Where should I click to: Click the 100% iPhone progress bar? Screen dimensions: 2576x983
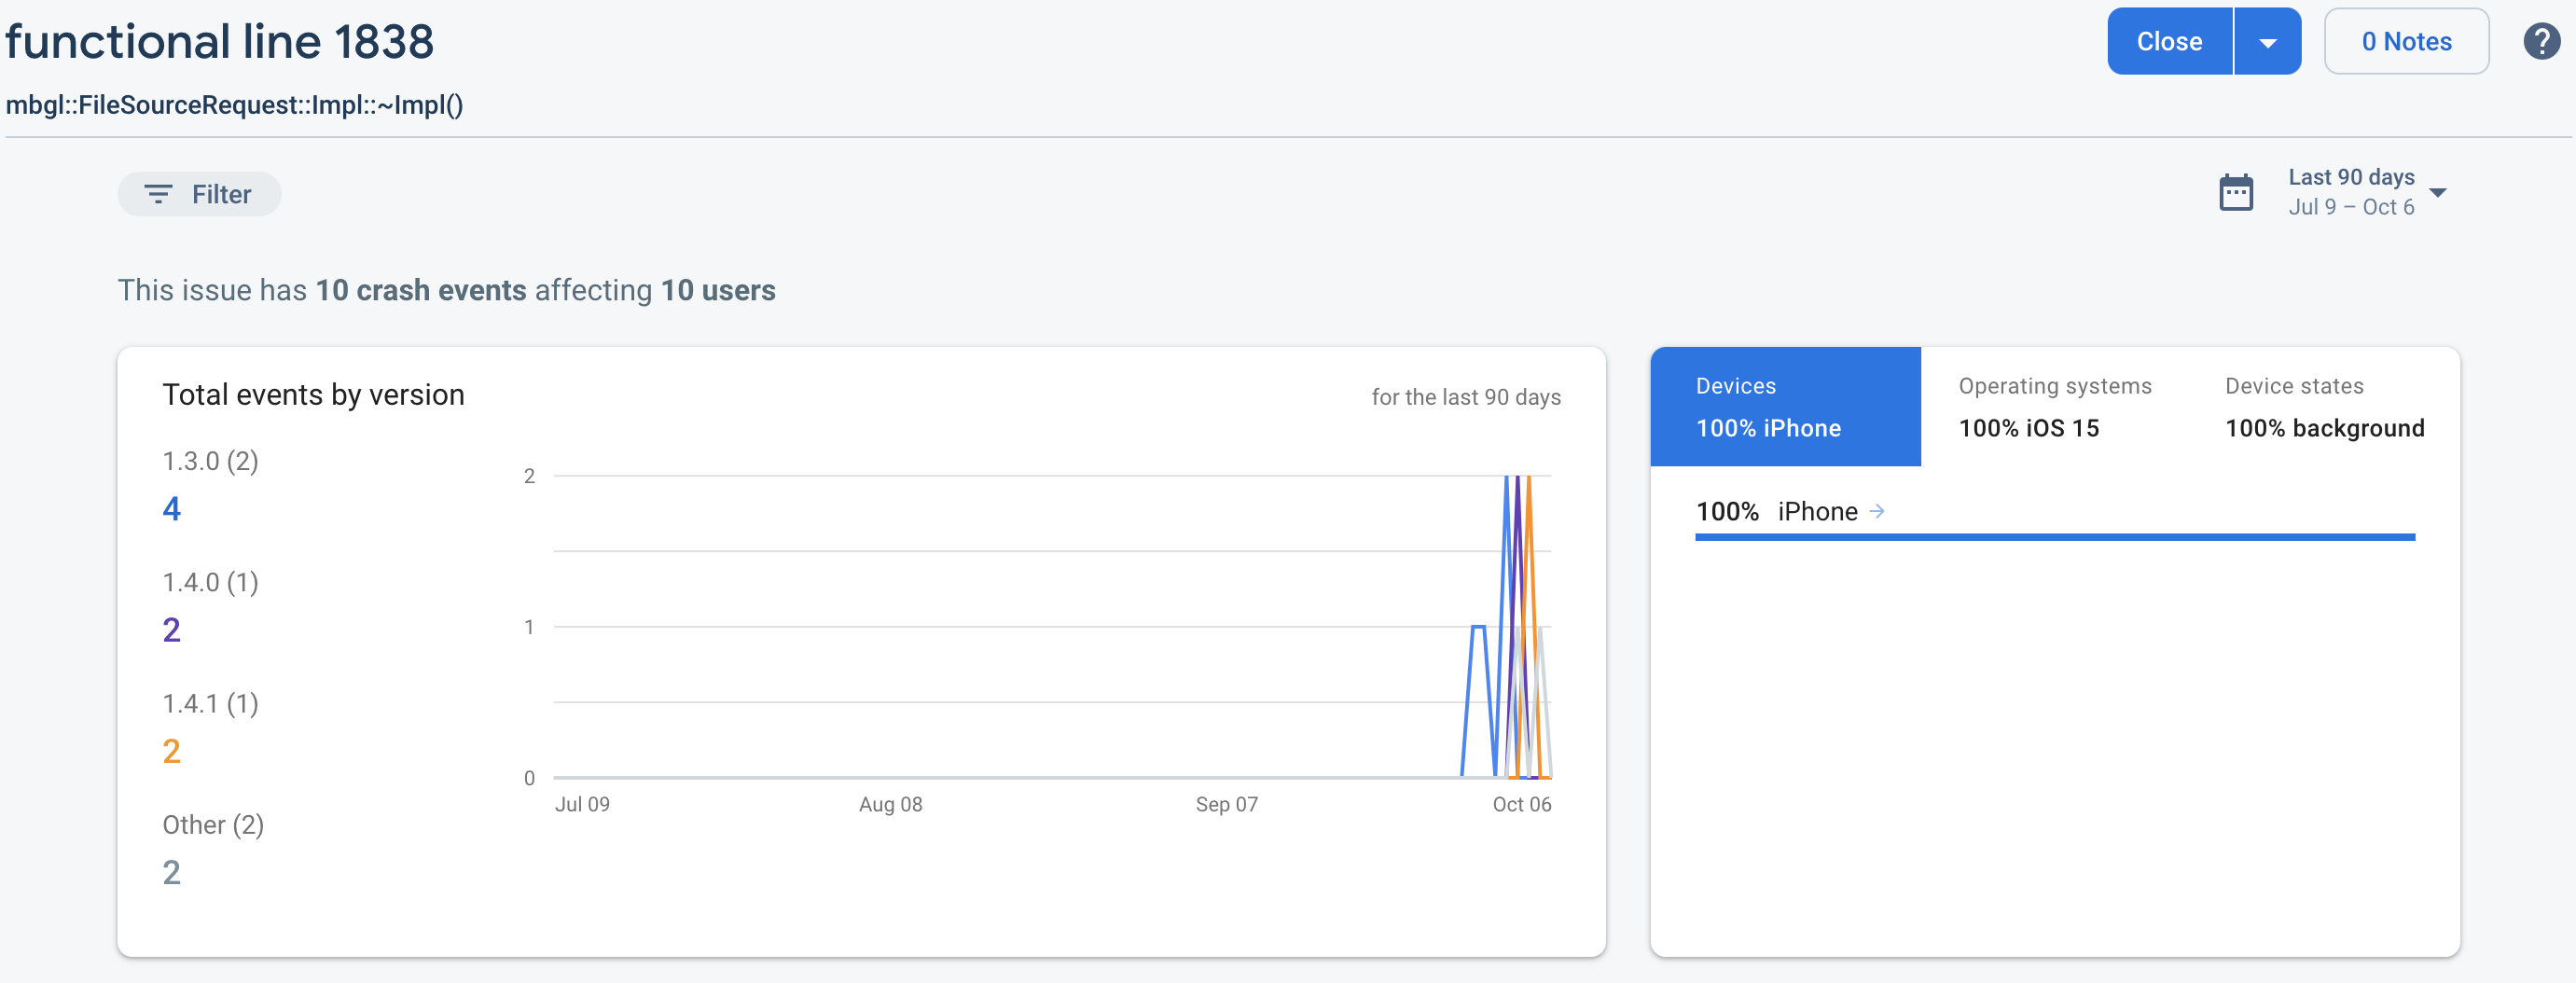click(x=2054, y=537)
